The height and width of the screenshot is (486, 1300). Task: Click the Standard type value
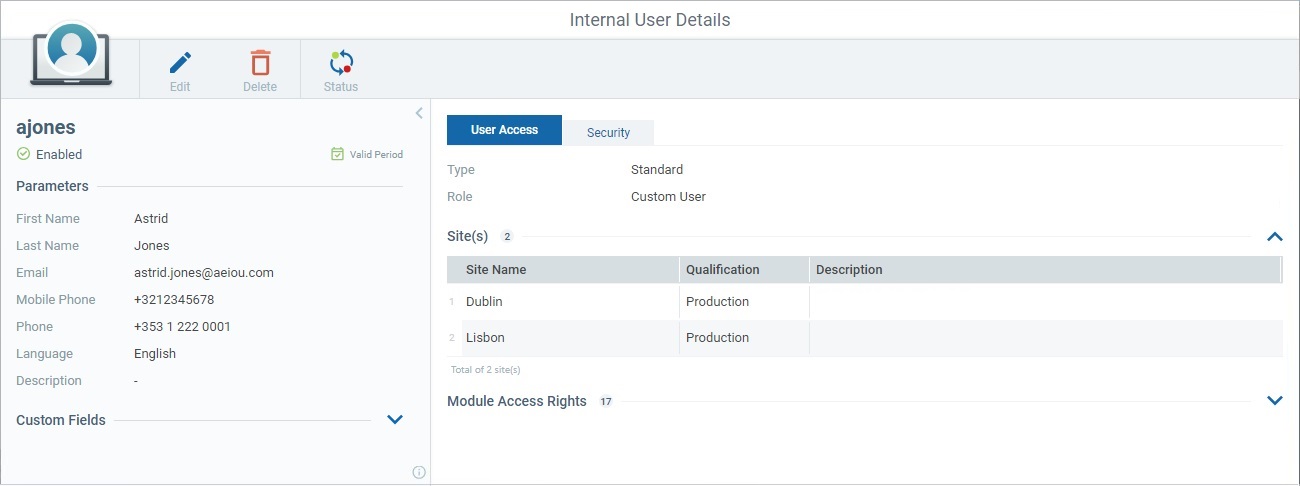point(657,170)
